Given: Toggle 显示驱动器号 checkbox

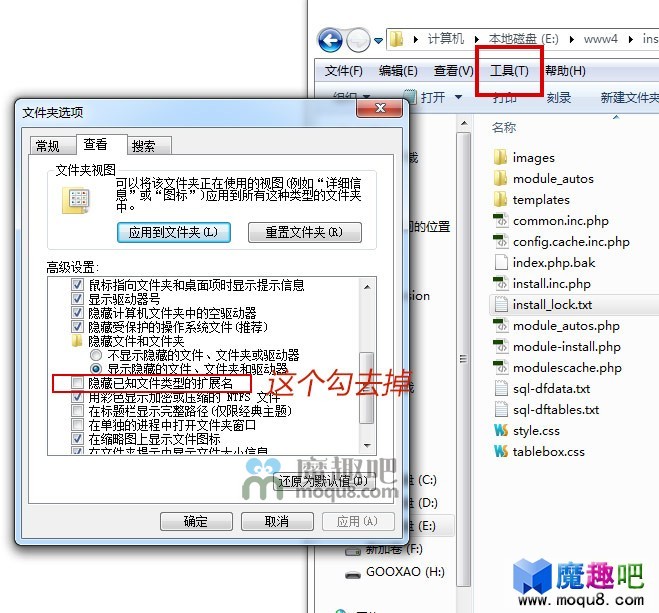Looking at the screenshot, I should [x=77, y=299].
